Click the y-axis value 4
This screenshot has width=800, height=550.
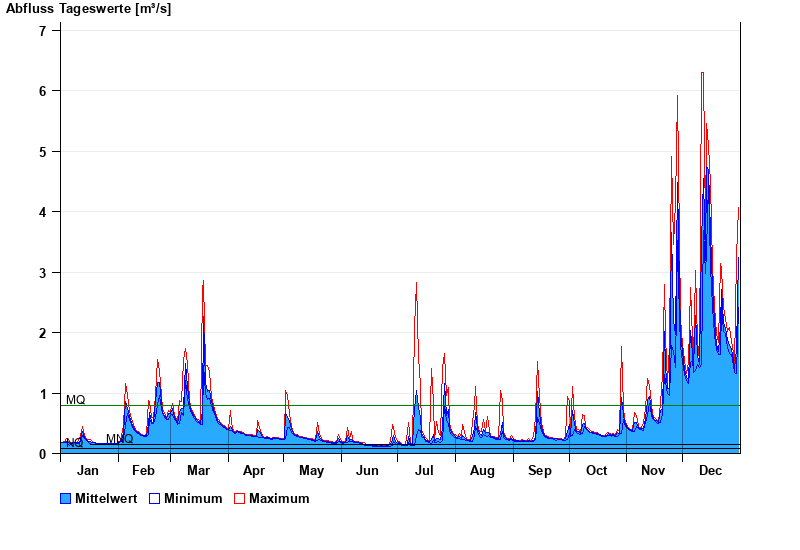click(43, 212)
